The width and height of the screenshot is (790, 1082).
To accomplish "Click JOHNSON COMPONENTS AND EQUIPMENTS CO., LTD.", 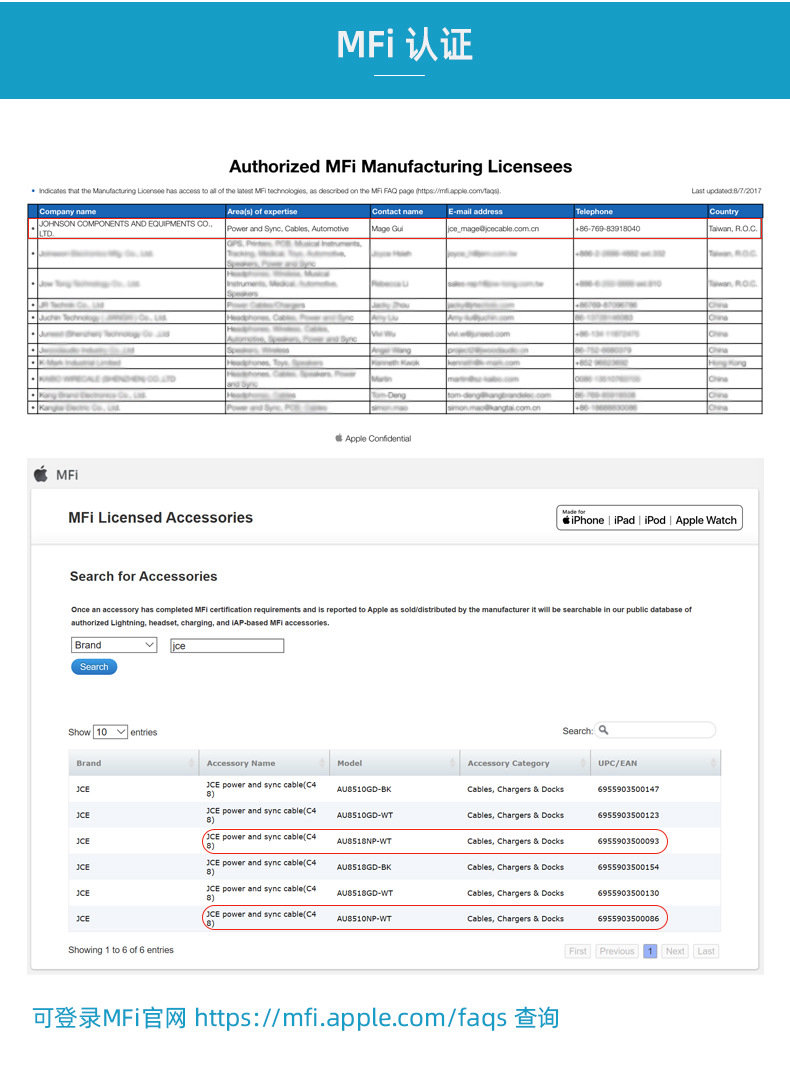I will coord(126,228).
